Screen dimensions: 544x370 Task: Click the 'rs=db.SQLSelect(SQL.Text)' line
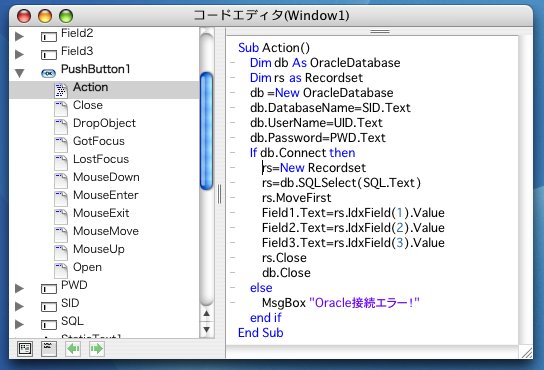(341, 183)
